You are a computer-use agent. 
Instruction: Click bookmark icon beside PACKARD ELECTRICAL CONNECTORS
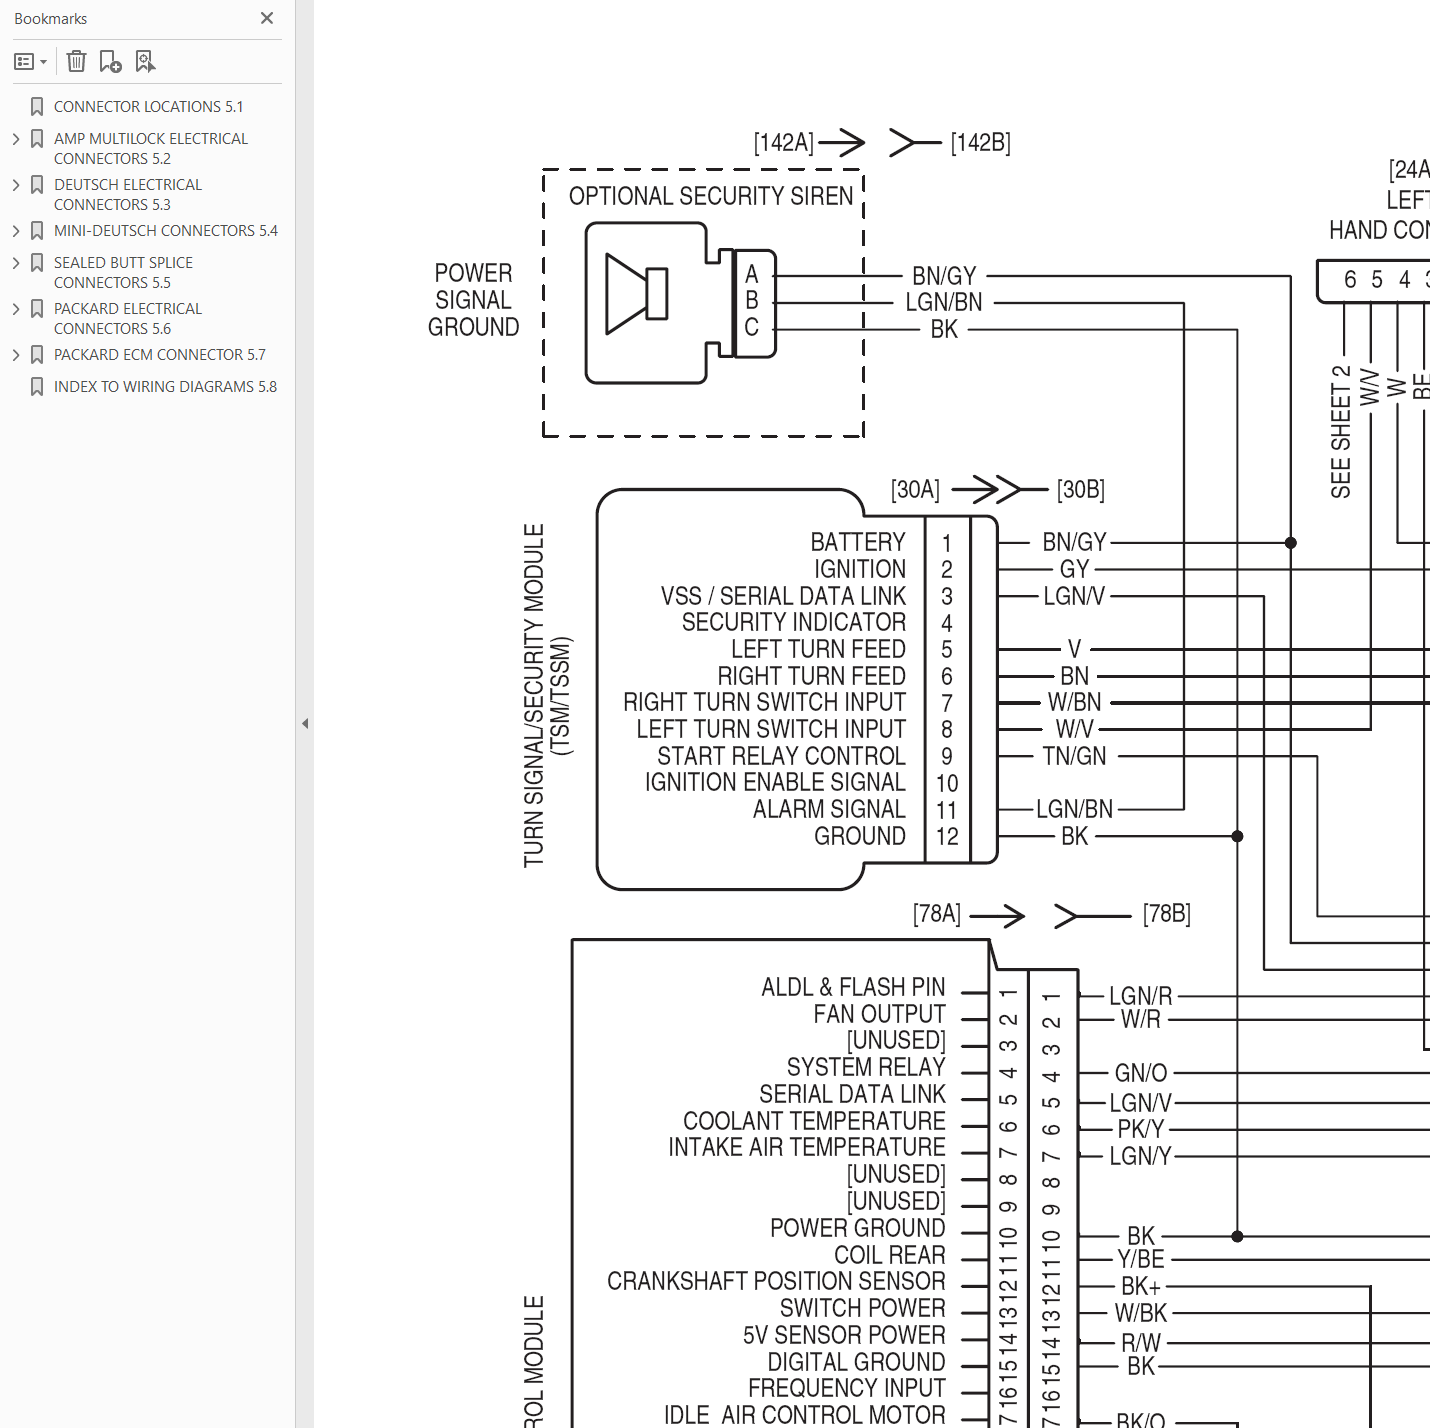click(37, 308)
